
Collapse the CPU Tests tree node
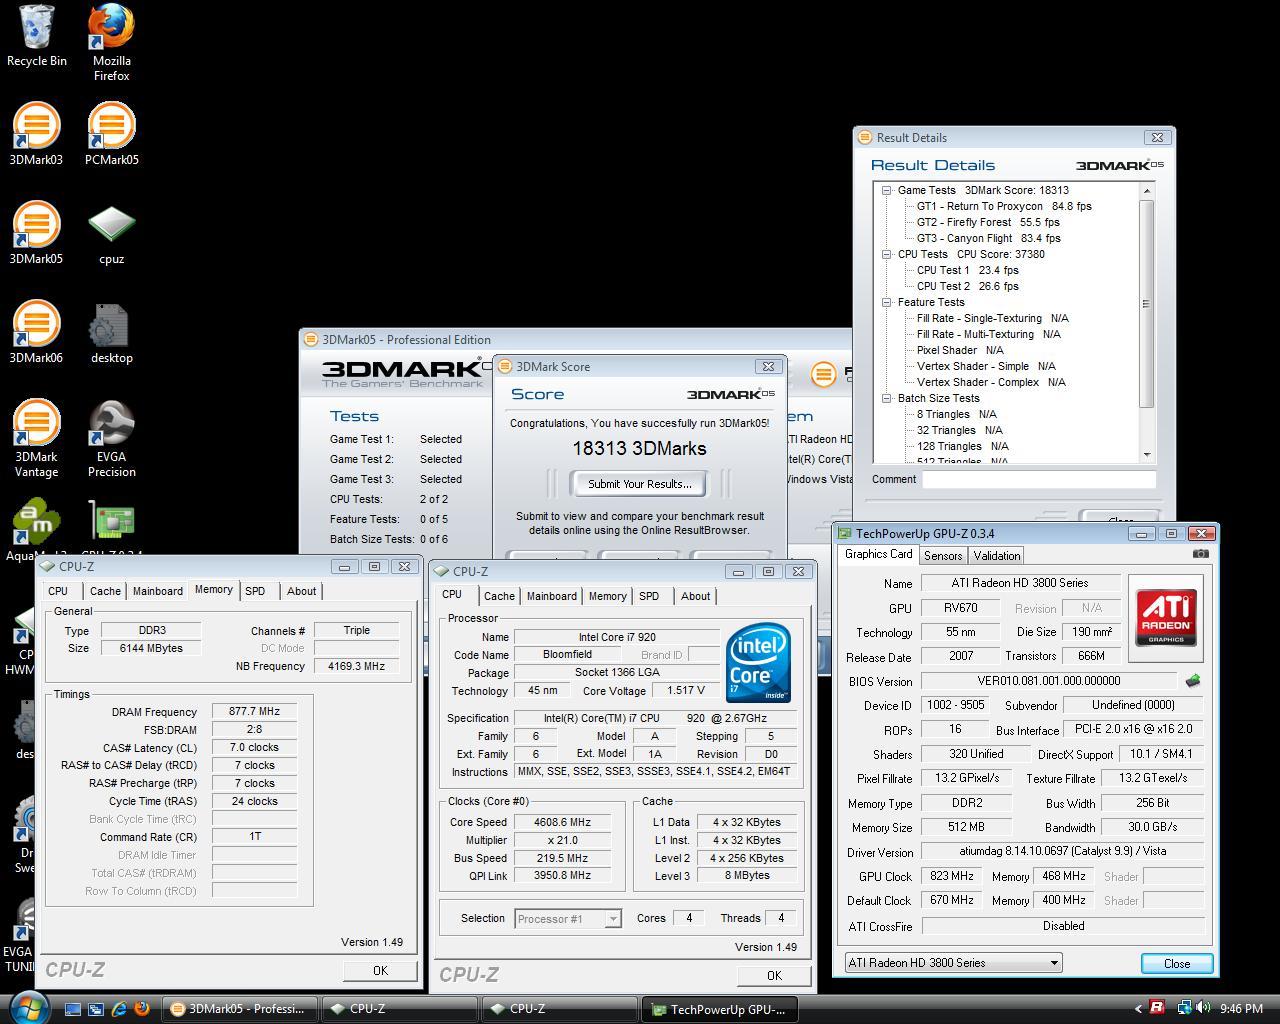886,254
